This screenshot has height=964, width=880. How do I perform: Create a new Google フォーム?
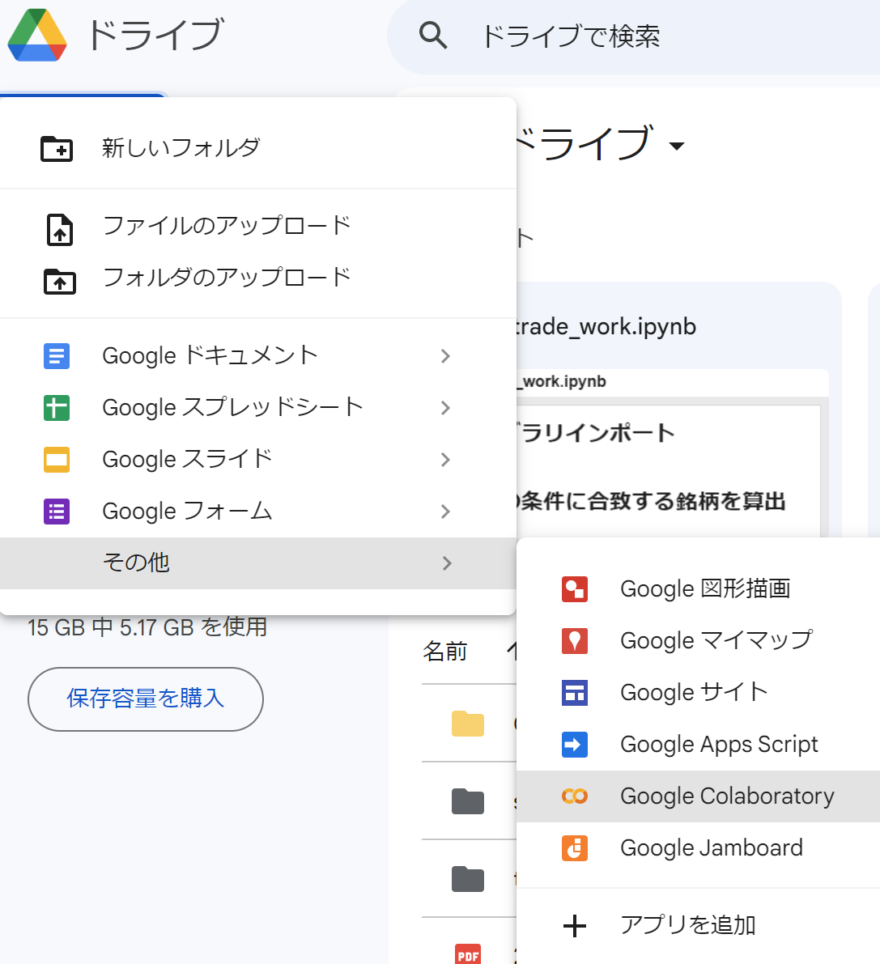tap(258, 512)
